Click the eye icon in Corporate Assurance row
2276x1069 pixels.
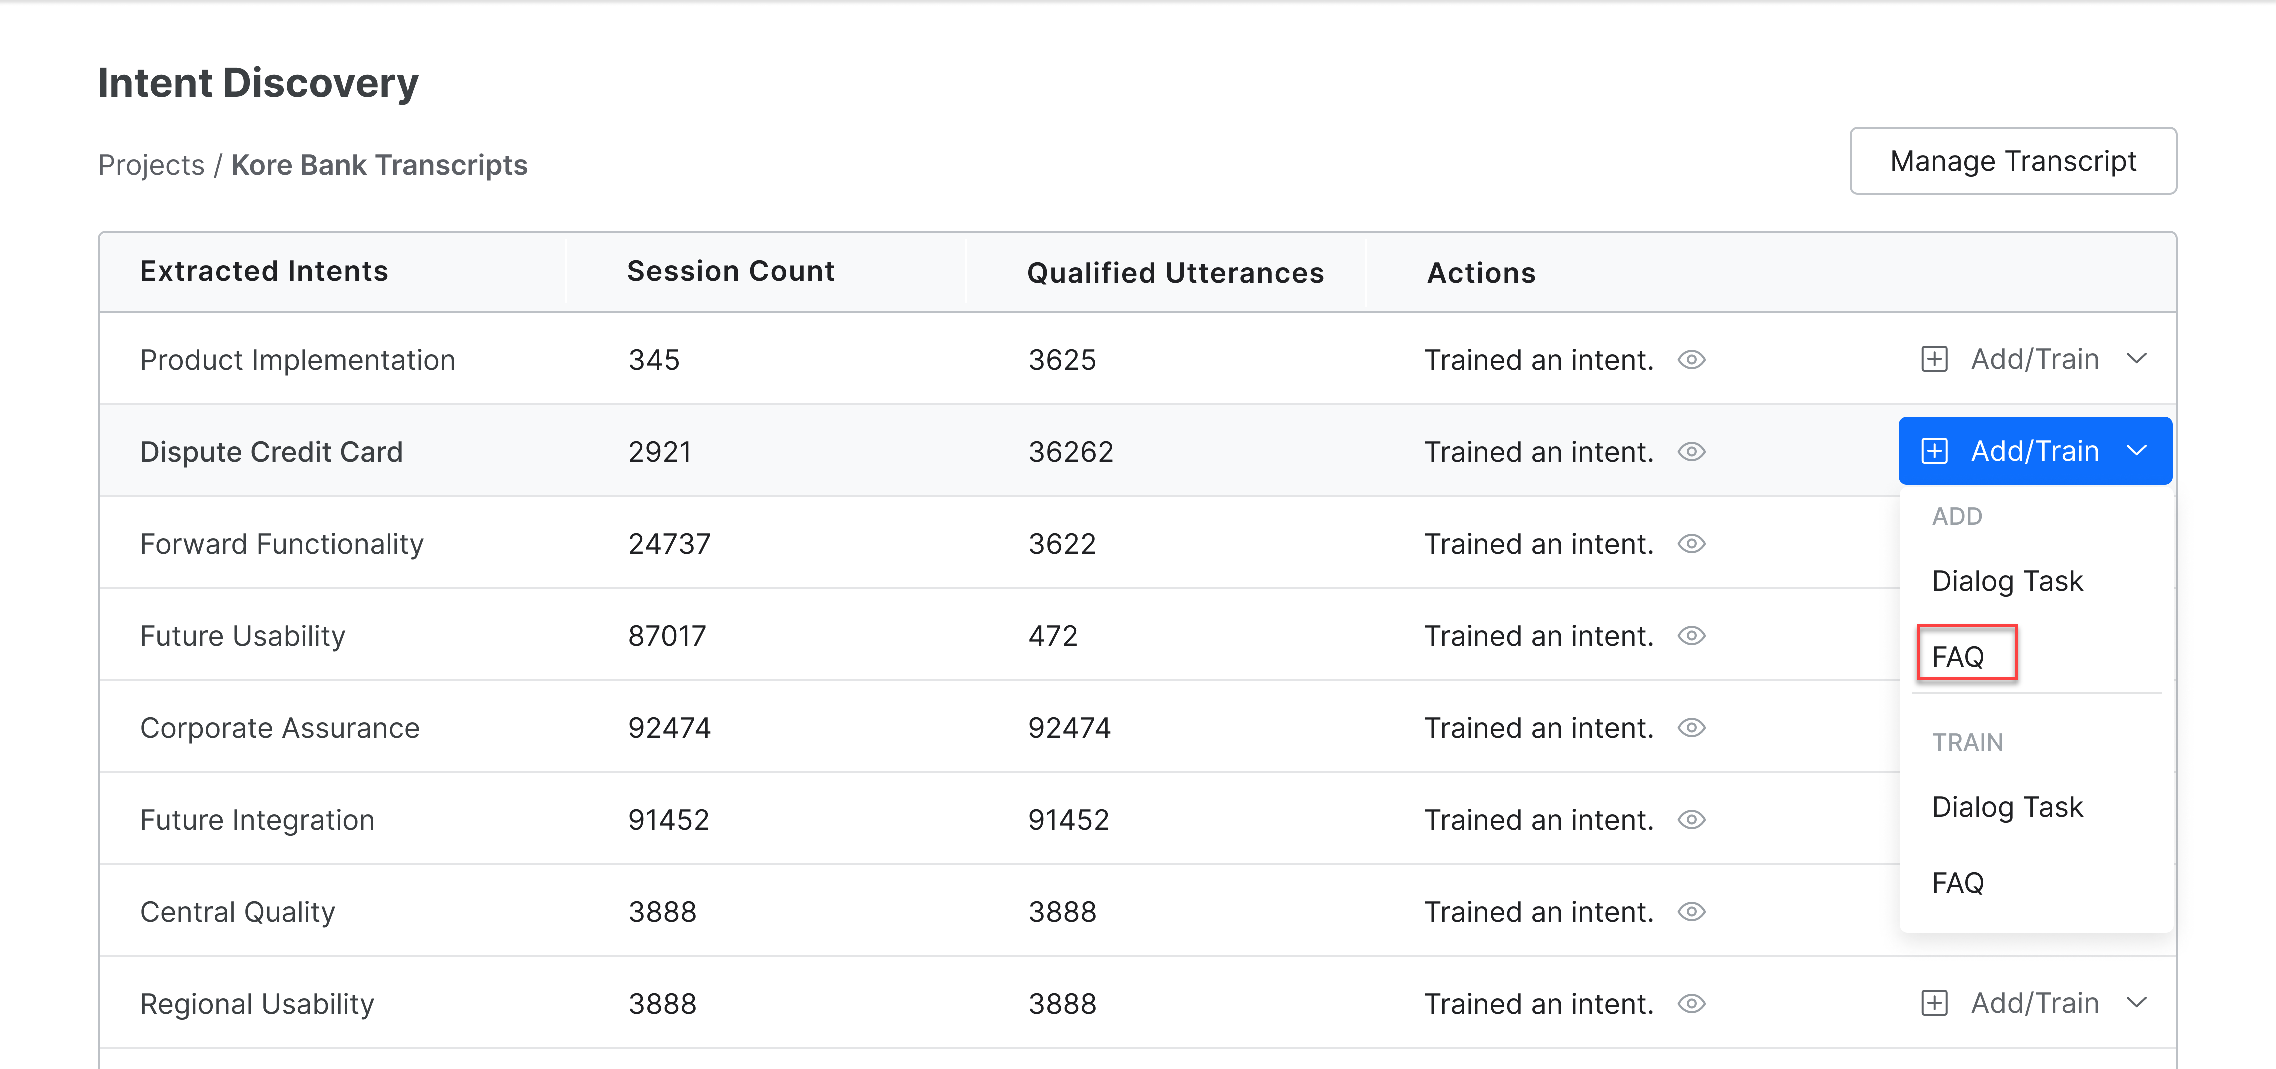[x=1691, y=728]
